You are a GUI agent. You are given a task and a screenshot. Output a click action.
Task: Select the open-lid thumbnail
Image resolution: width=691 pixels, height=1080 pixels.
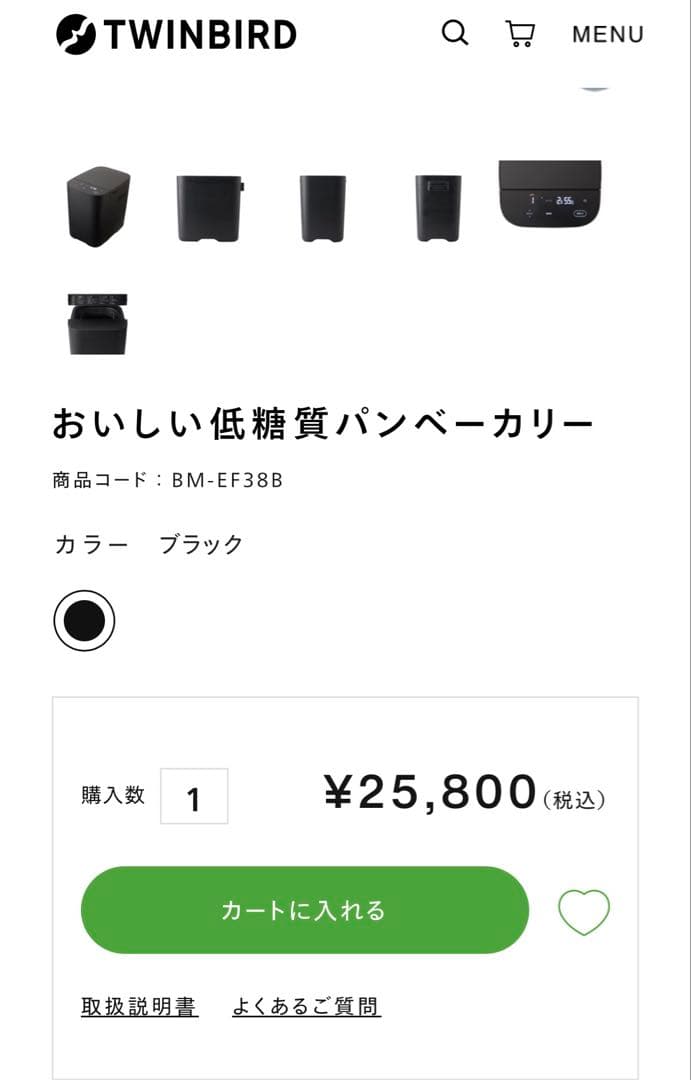click(x=98, y=324)
